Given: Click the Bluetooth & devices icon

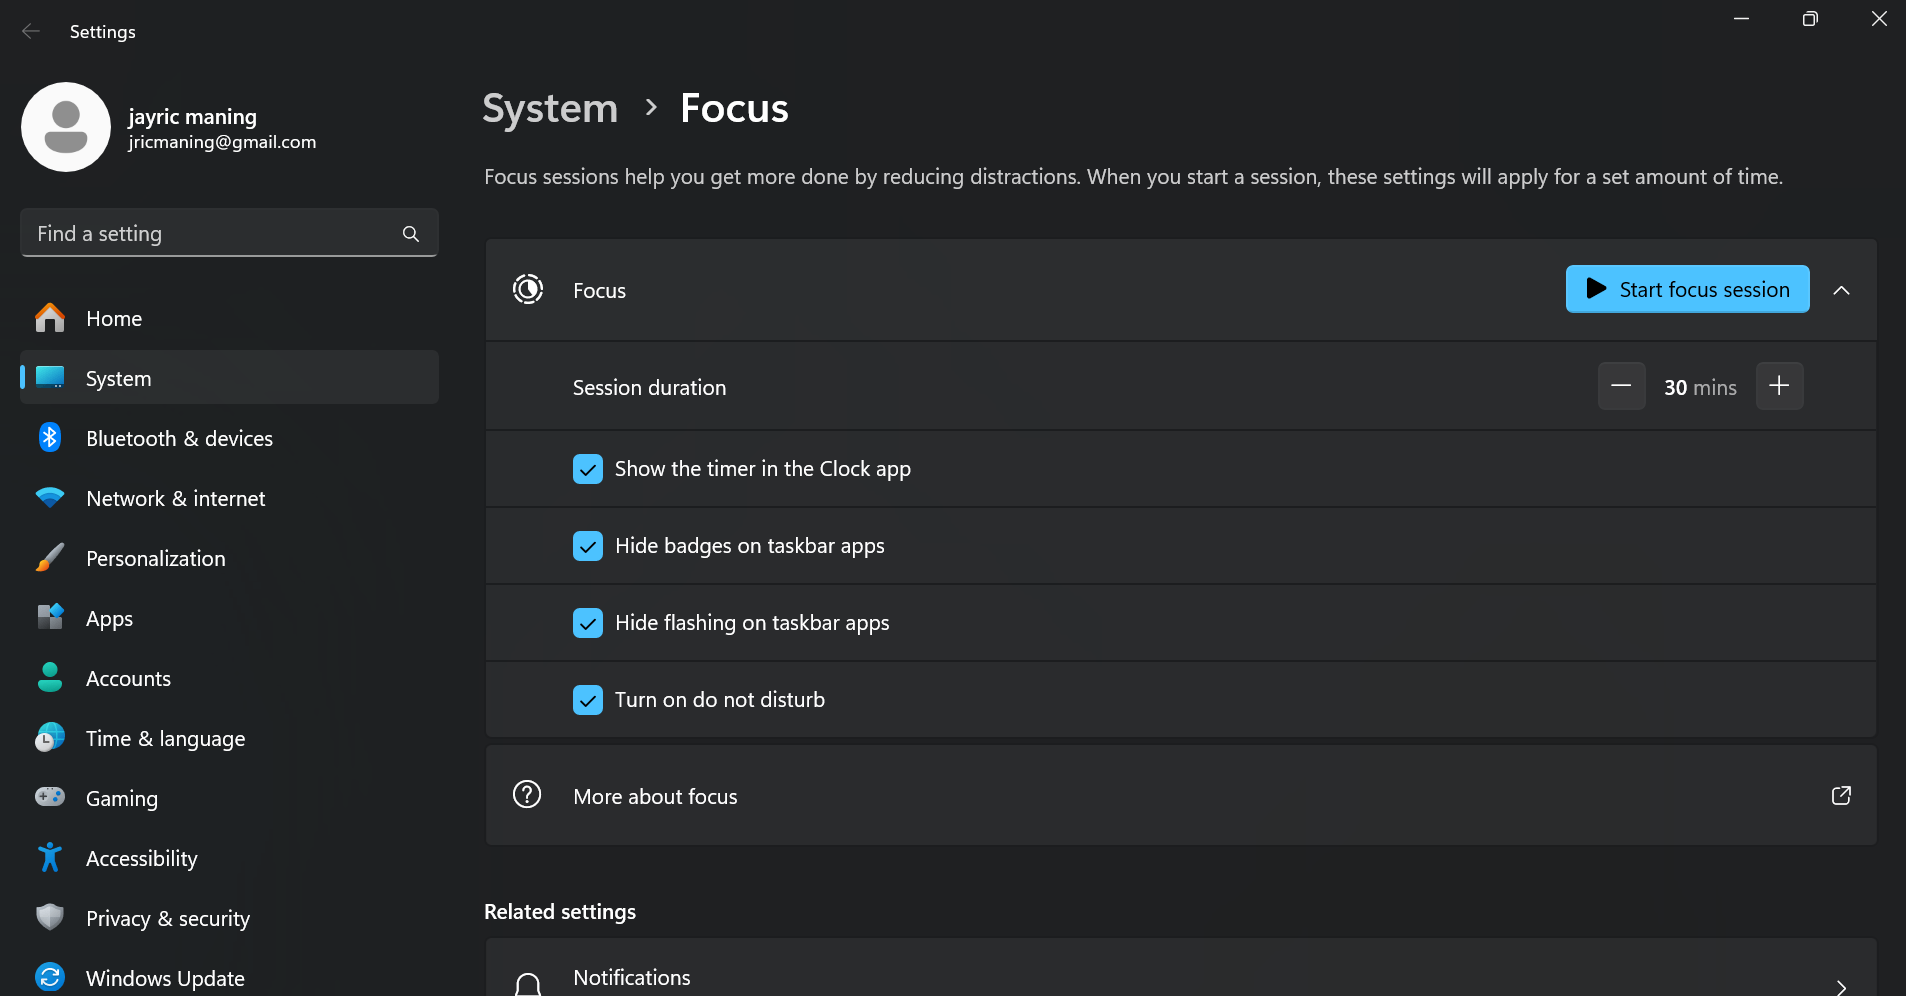Looking at the screenshot, I should click(50, 438).
